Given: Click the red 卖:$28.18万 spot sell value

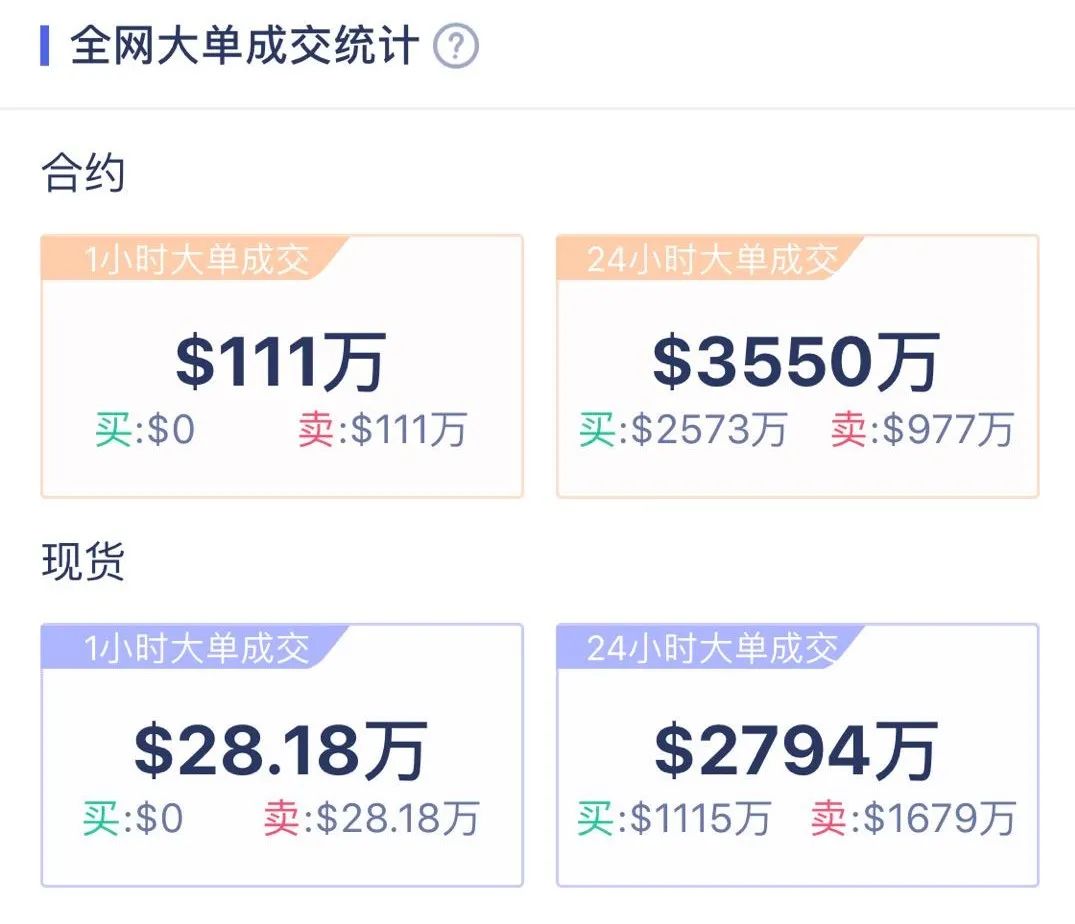Looking at the screenshot, I should pos(371,818).
